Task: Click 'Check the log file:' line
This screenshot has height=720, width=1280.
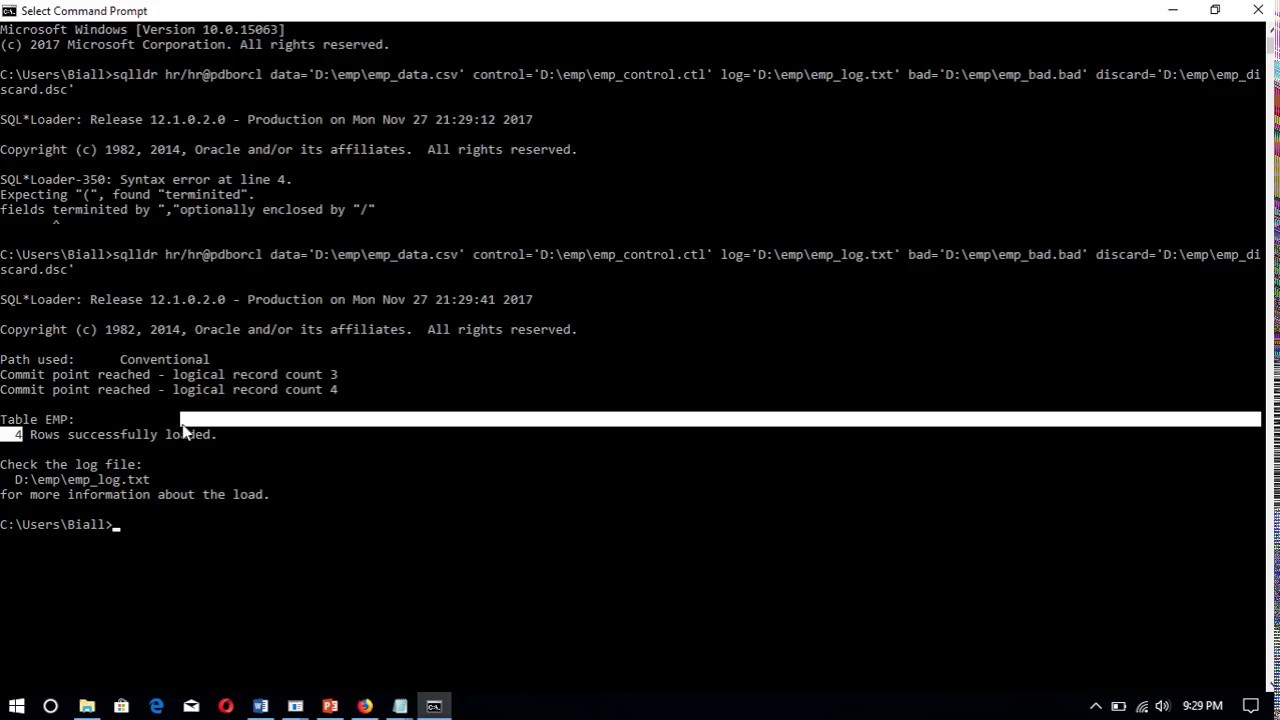Action: [x=71, y=464]
